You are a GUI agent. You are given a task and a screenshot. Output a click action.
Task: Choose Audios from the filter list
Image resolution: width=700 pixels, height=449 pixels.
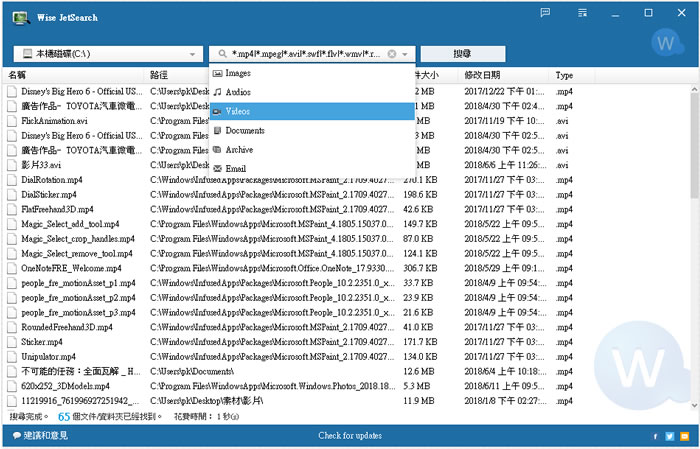[239, 92]
